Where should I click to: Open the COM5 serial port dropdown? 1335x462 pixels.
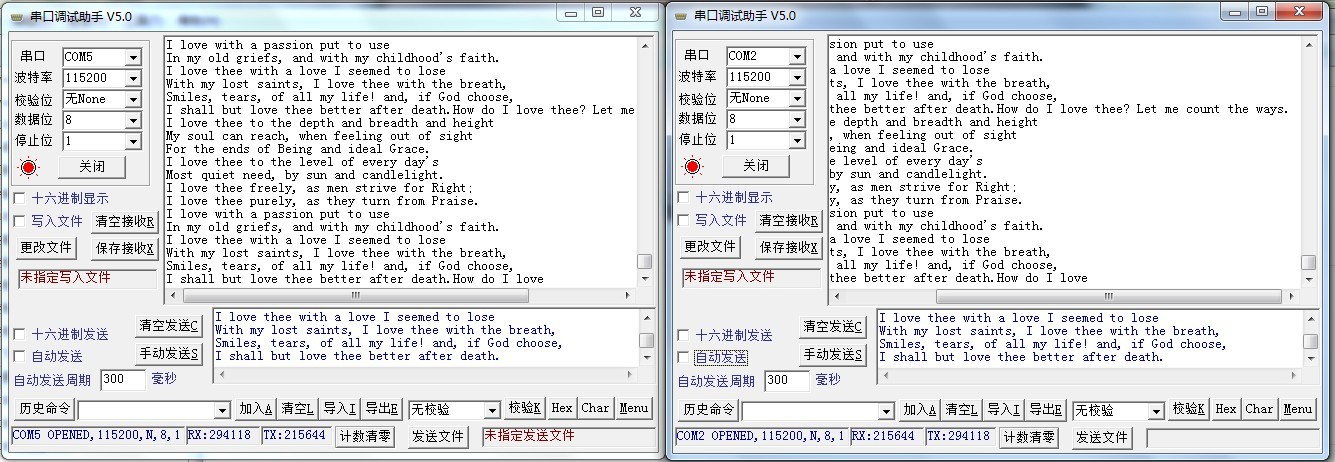pyautogui.click(x=133, y=57)
